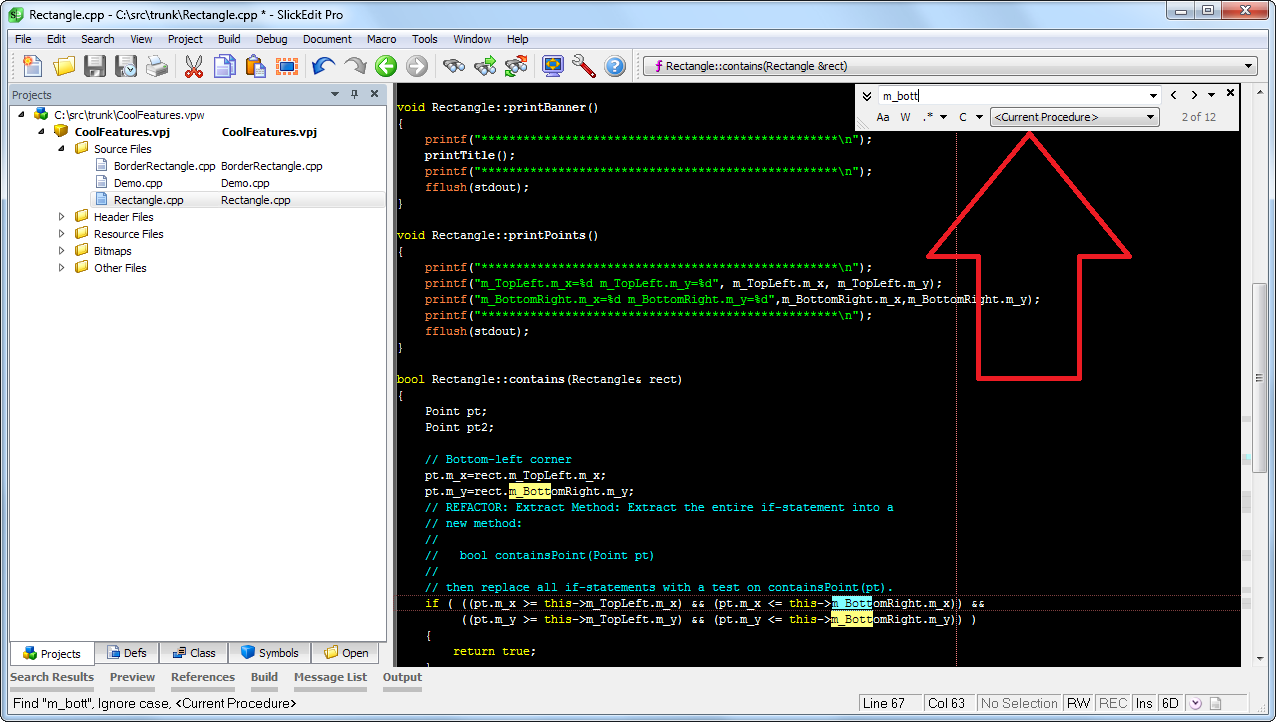Expand the Header Files folder
1276x722 pixels.
point(61,216)
